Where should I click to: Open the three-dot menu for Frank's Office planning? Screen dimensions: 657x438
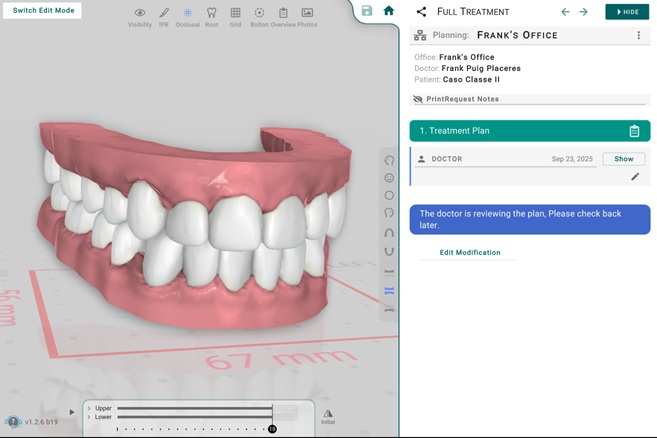[639, 35]
